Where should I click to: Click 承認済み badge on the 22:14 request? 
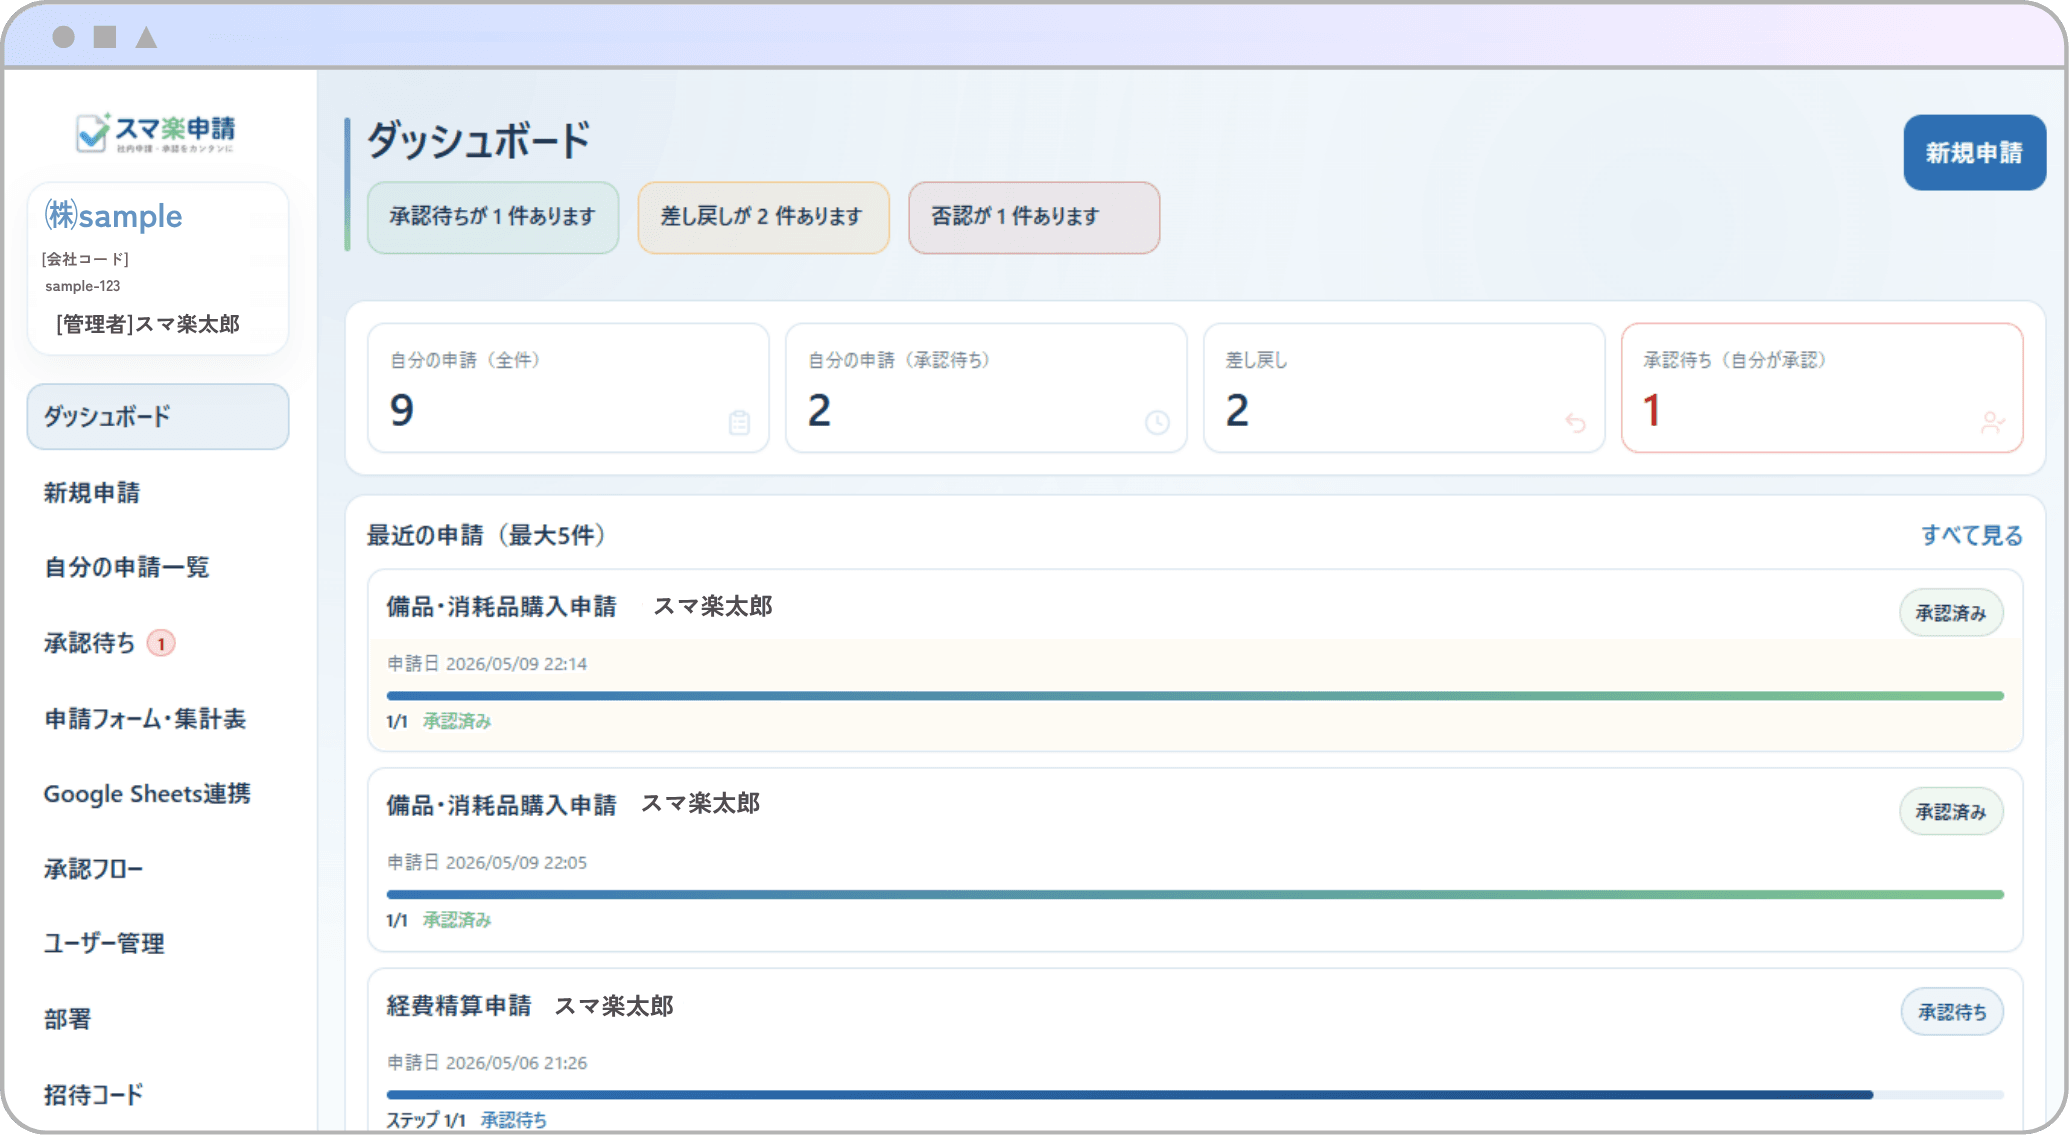click(x=1951, y=613)
